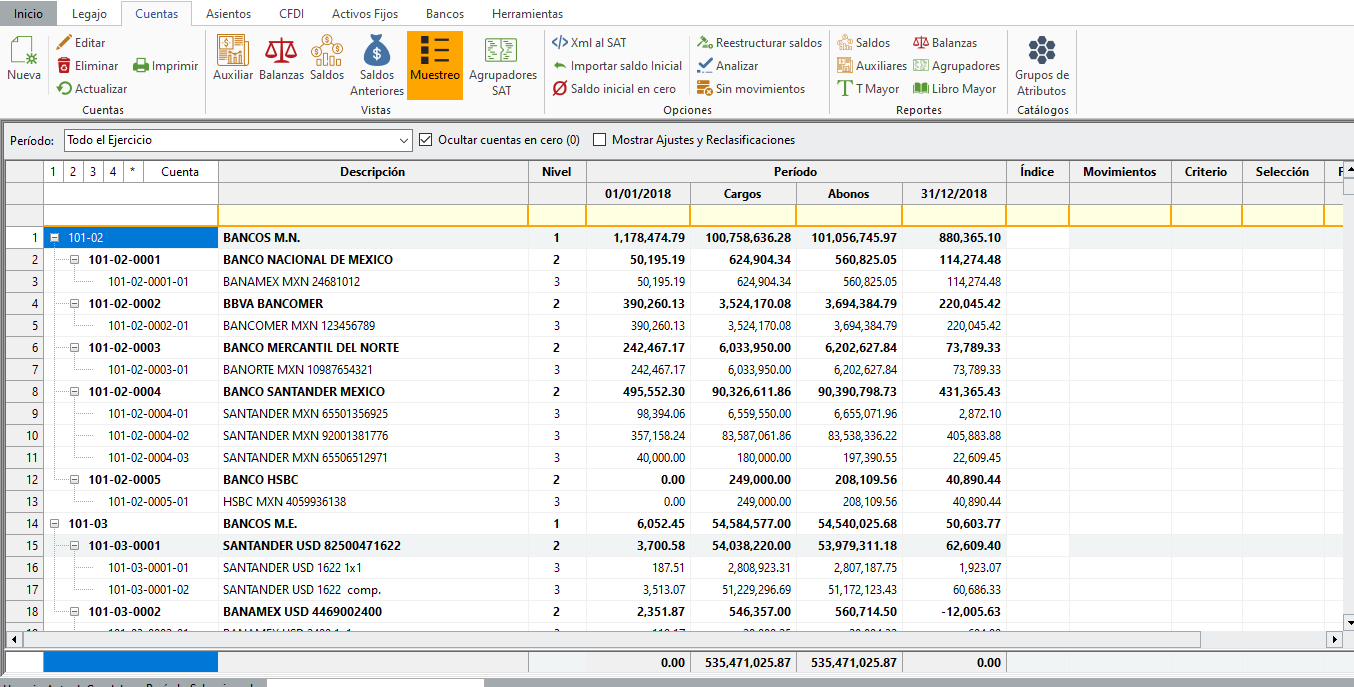Click the Descripción filter field
Viewport: 1354px width, 687px height.
pos(372,216)
